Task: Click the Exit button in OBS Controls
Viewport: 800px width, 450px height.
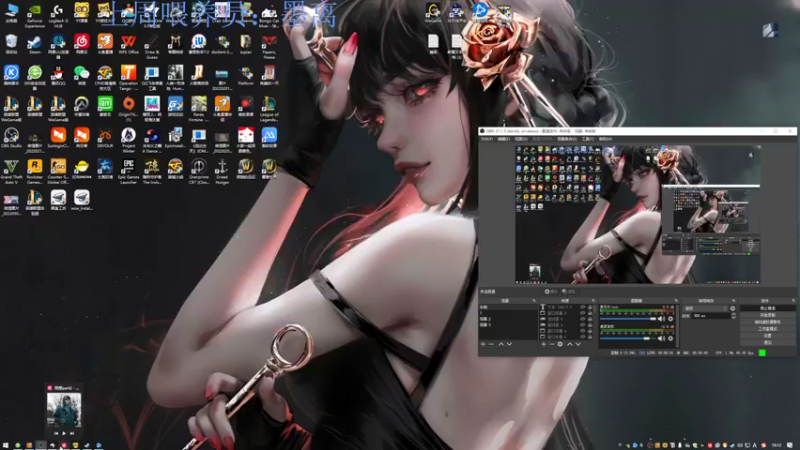Action: pos(768,342)
